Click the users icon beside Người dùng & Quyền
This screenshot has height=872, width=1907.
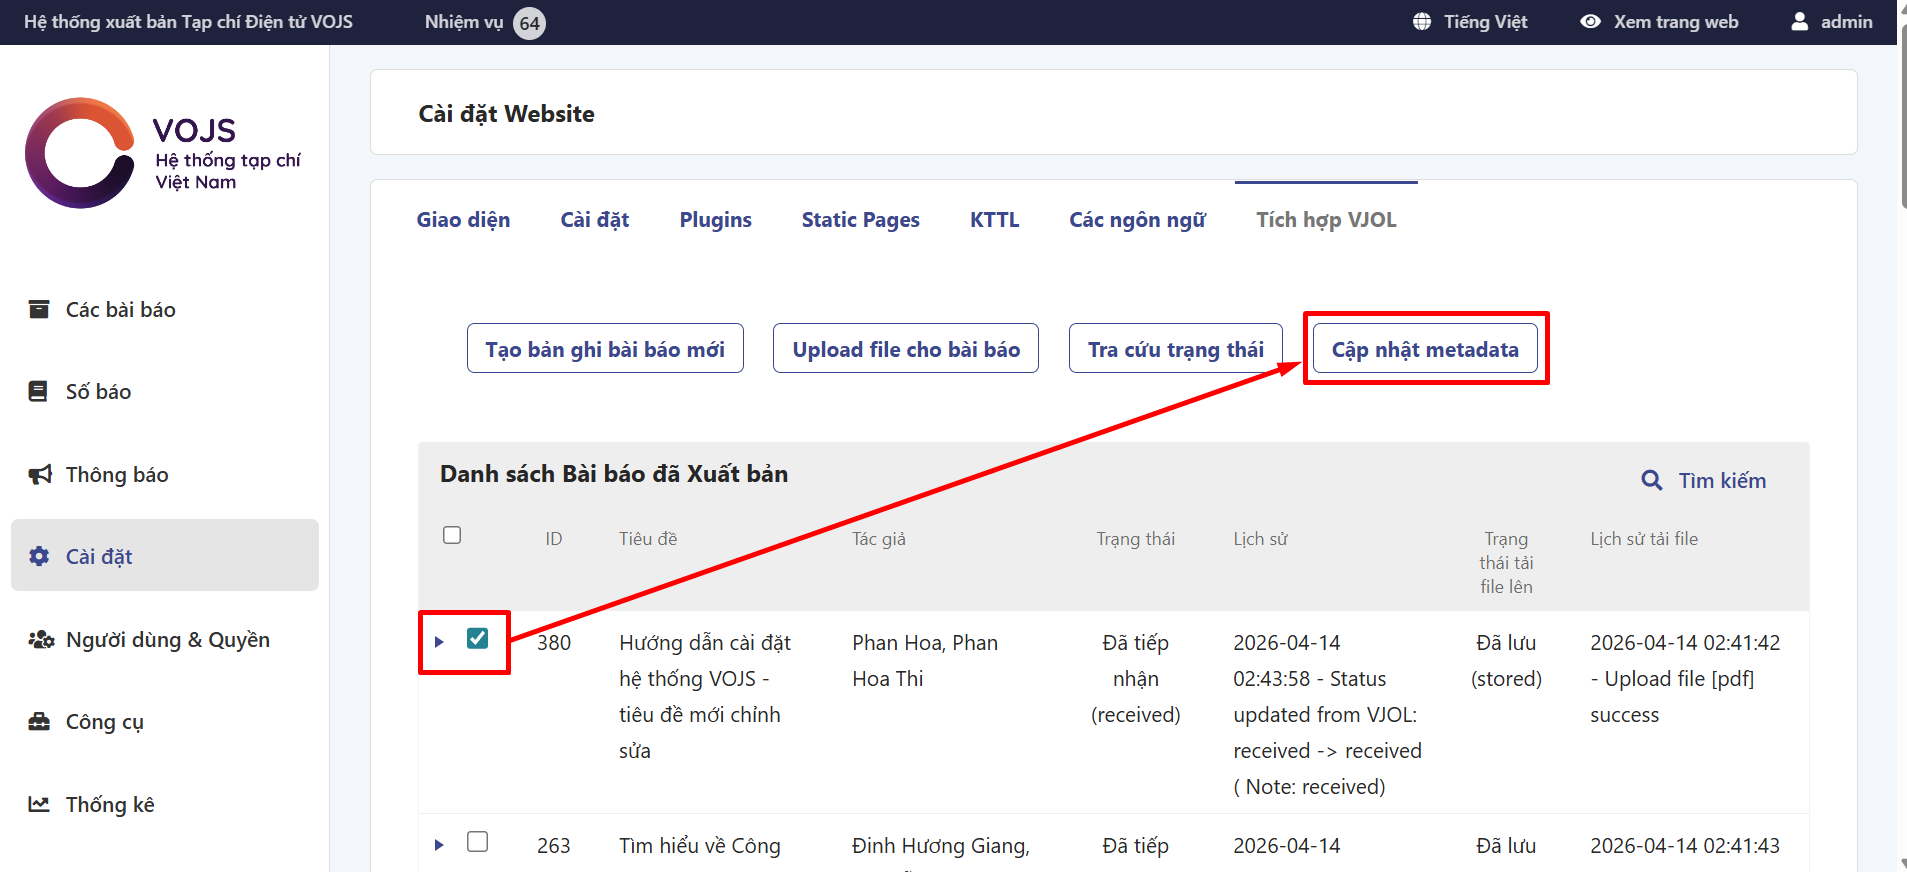pos(41,639)
